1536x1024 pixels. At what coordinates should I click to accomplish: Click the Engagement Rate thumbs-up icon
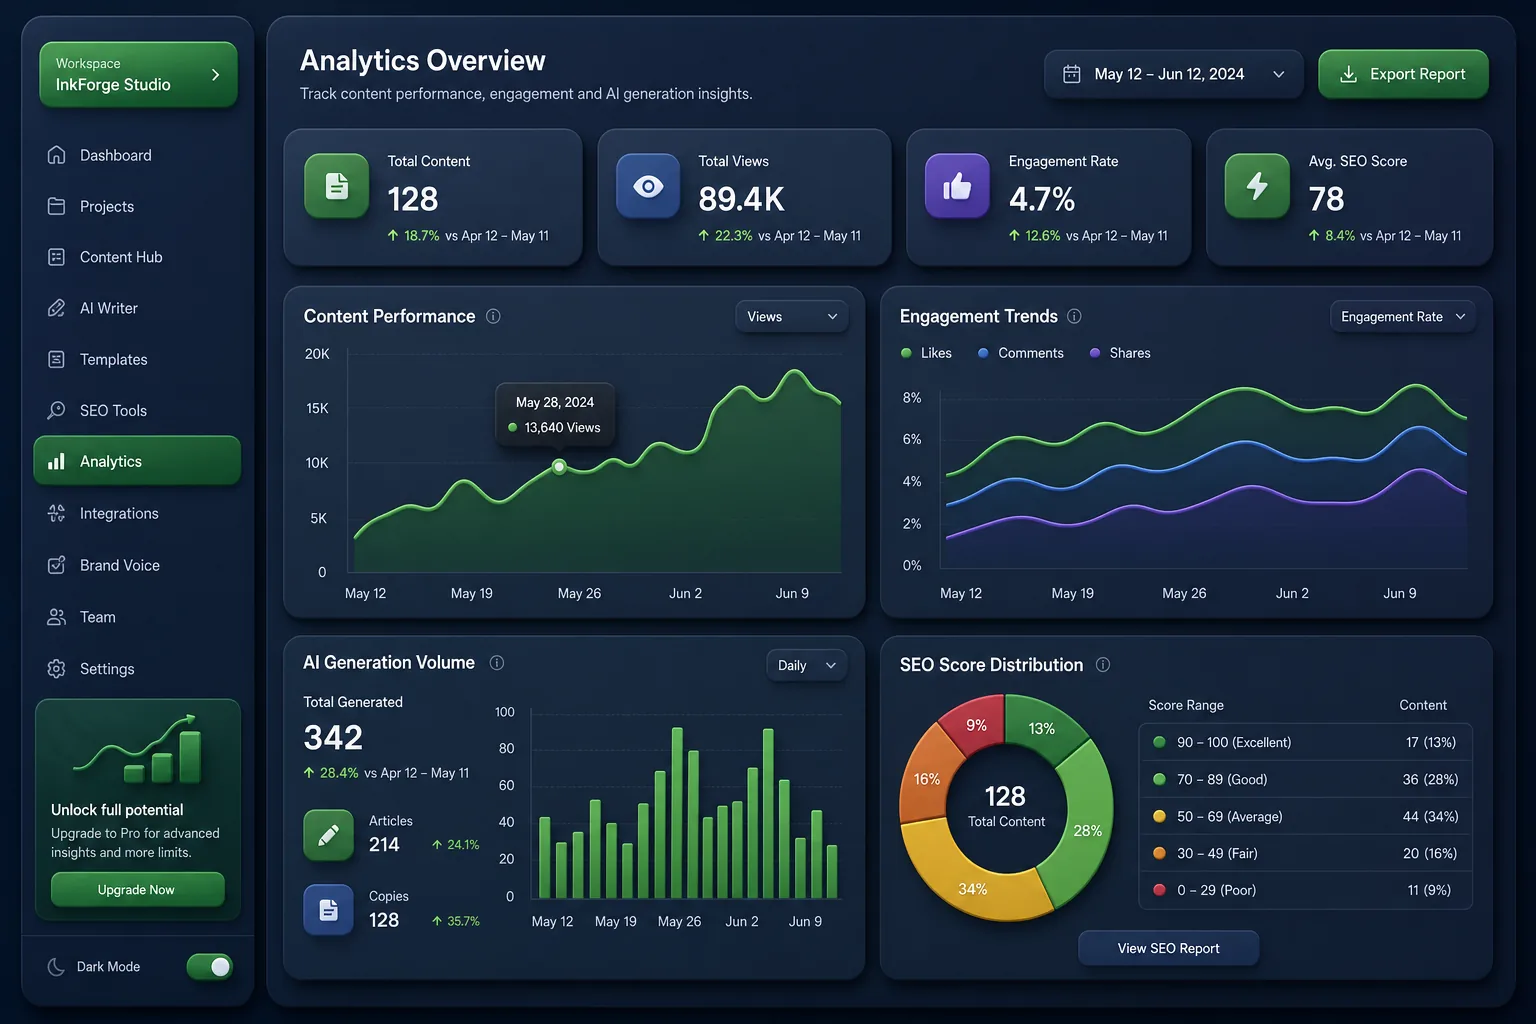pyautogui.click(x=957, y=186)
